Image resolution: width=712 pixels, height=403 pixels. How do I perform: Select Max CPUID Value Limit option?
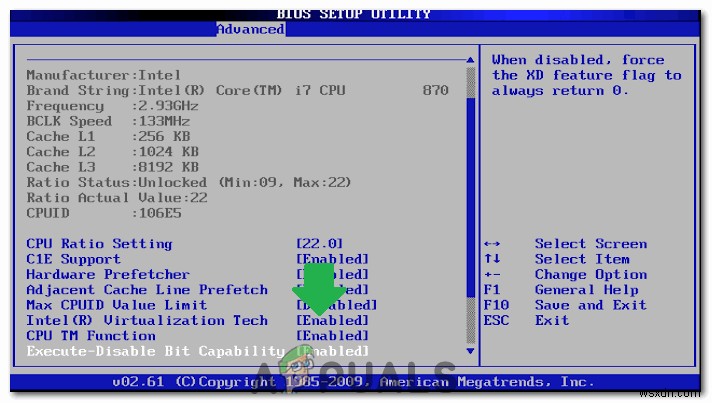(x=117, y=305)
